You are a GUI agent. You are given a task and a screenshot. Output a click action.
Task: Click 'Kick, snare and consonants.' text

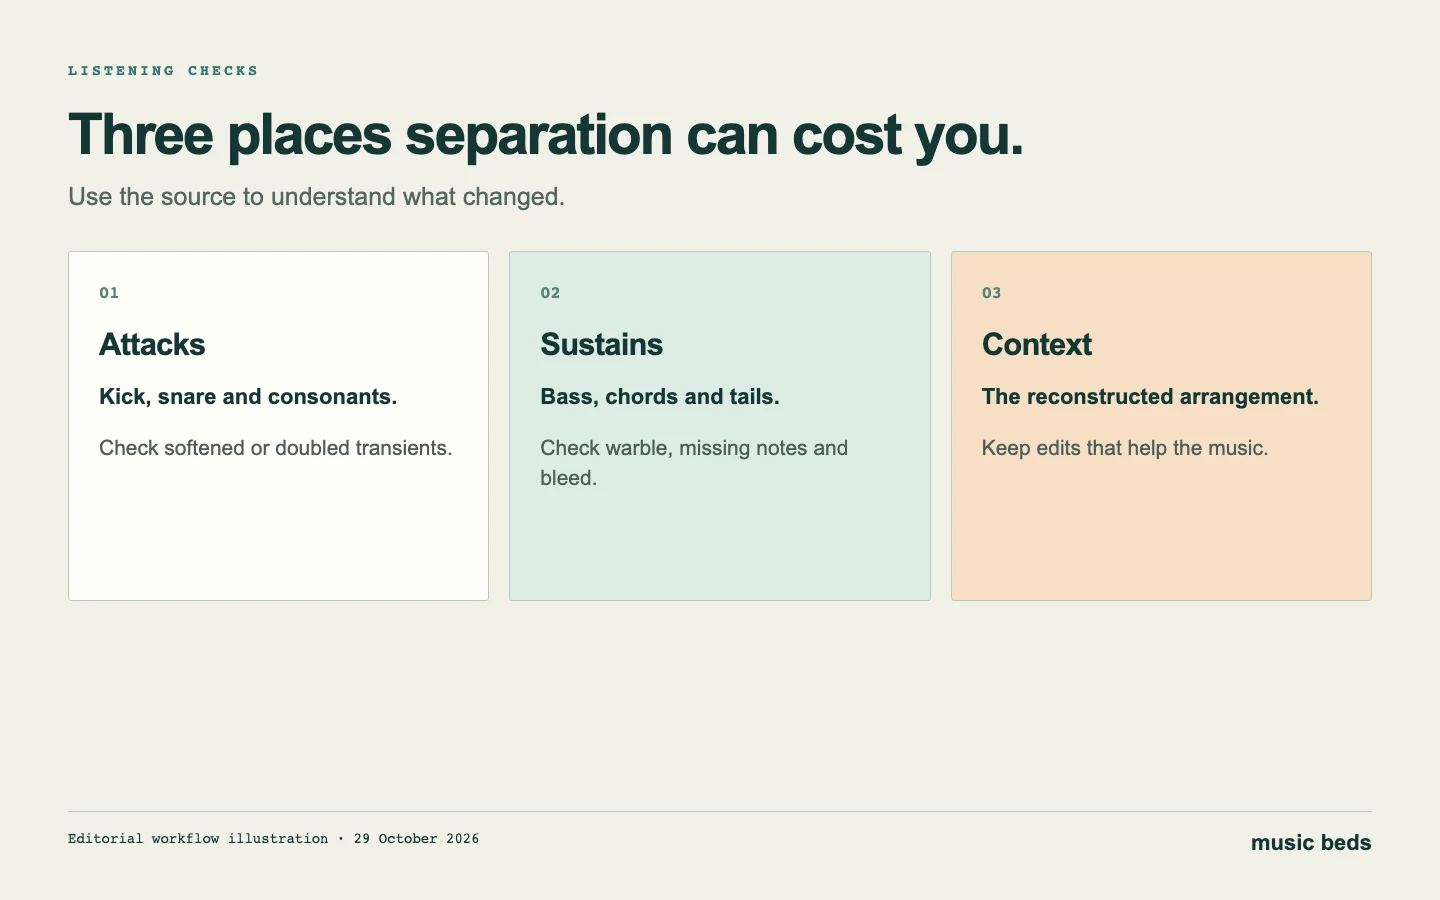[248, 397]
